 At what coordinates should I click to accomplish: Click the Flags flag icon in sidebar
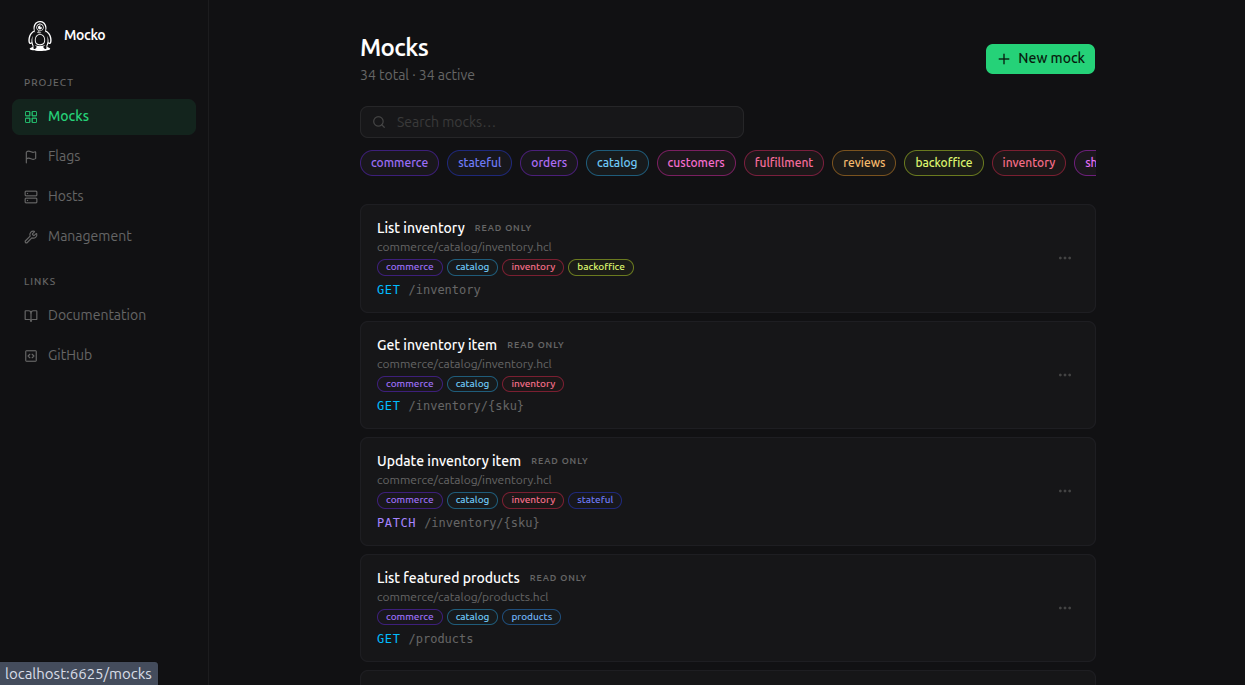point(31,157)
